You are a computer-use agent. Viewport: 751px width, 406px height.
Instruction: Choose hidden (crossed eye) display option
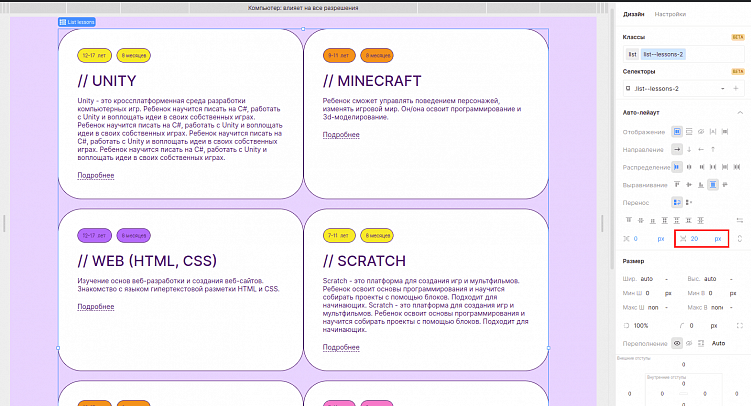point(701,132)
